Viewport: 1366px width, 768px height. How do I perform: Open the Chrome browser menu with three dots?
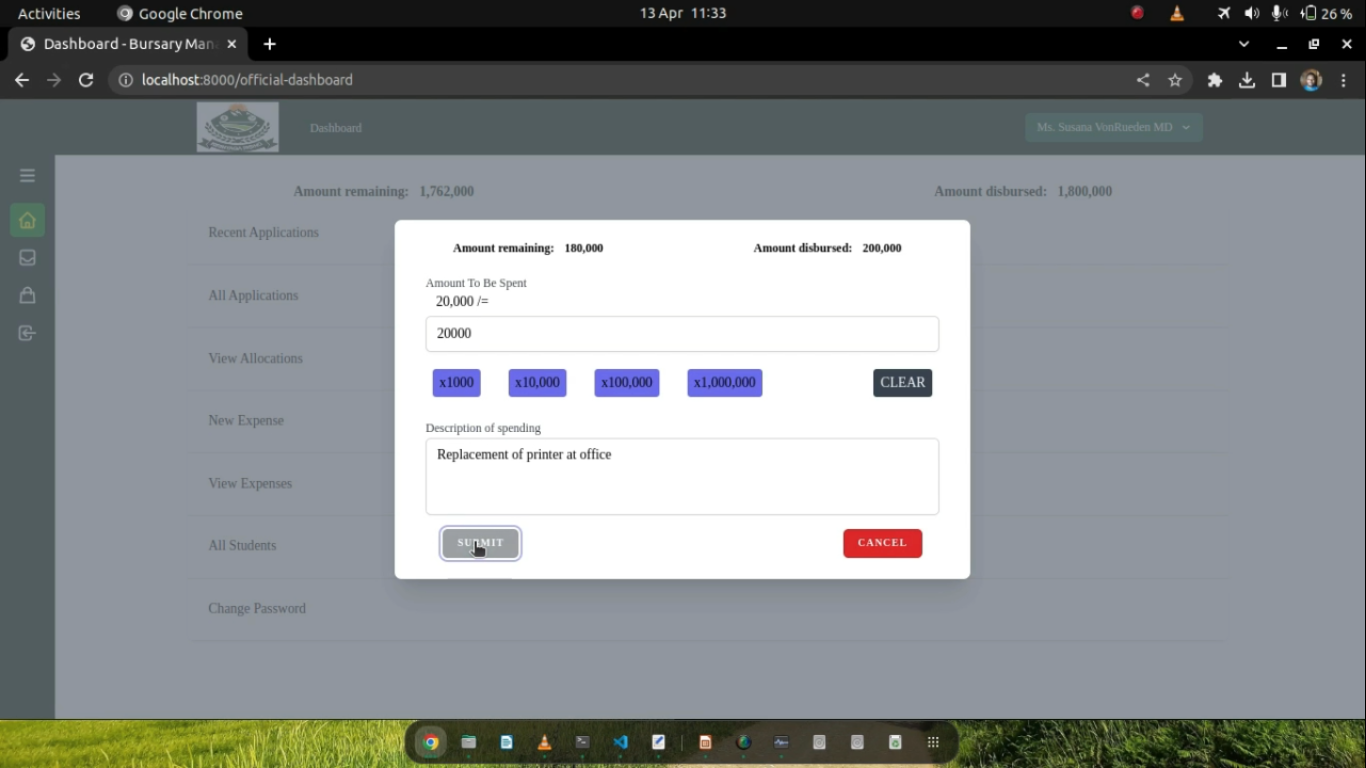click(x=1344, y=80)
